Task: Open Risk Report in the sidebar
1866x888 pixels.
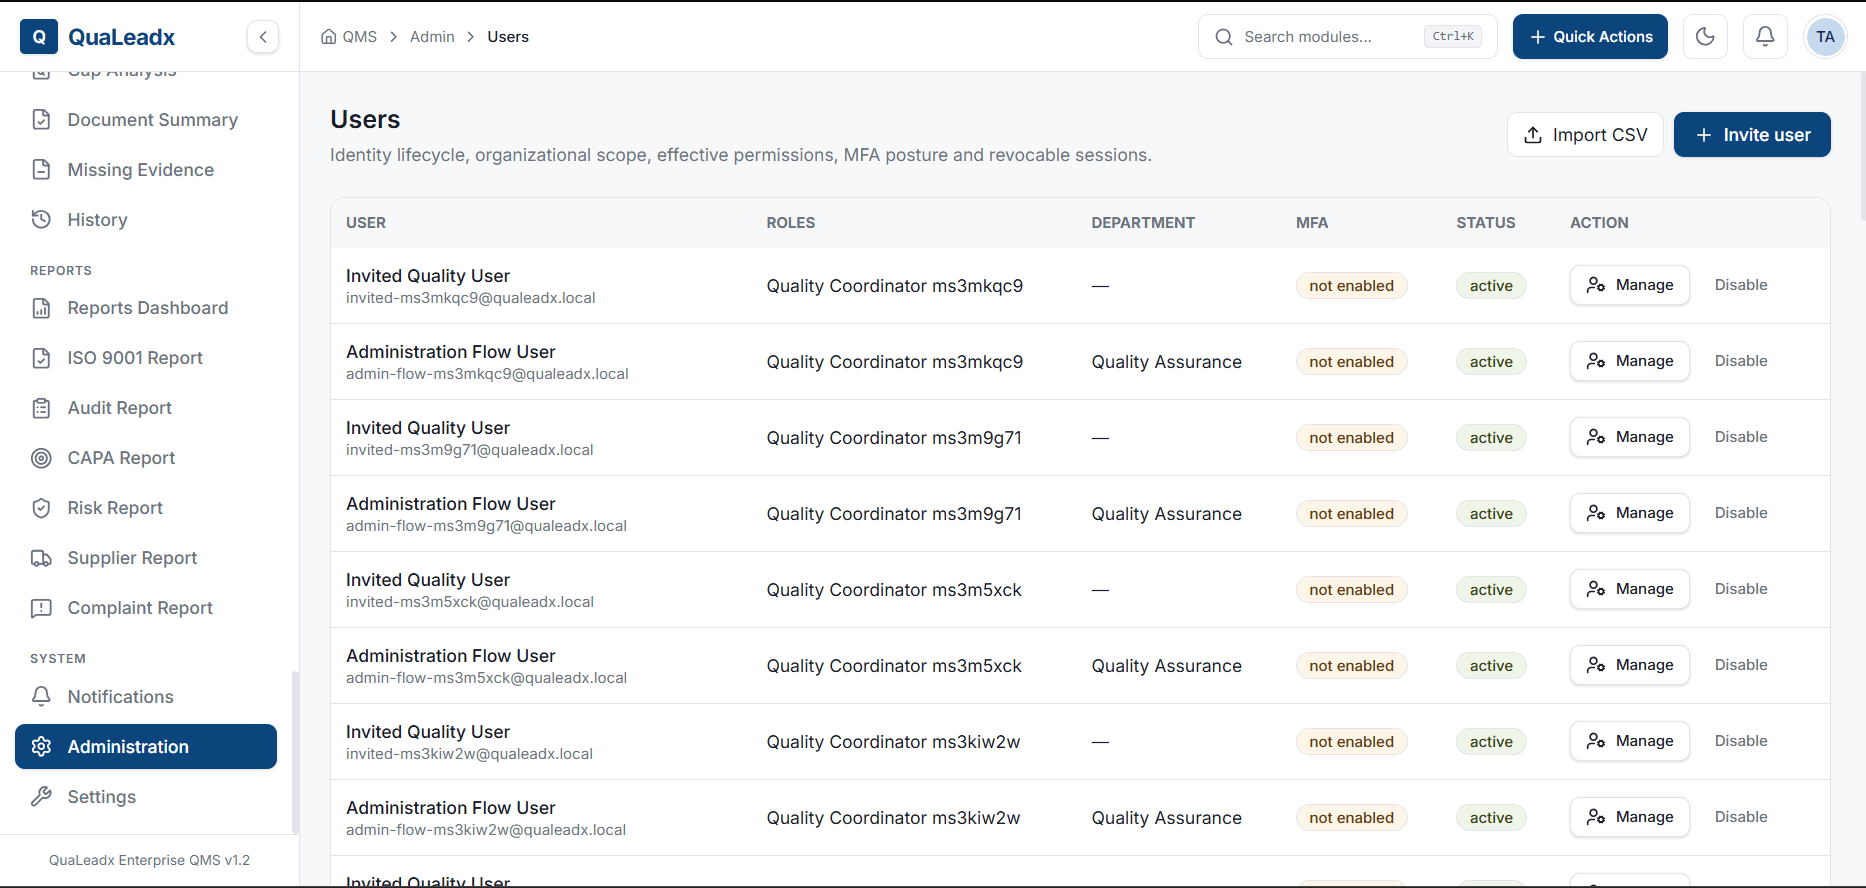Action: [x=146, y=508]
